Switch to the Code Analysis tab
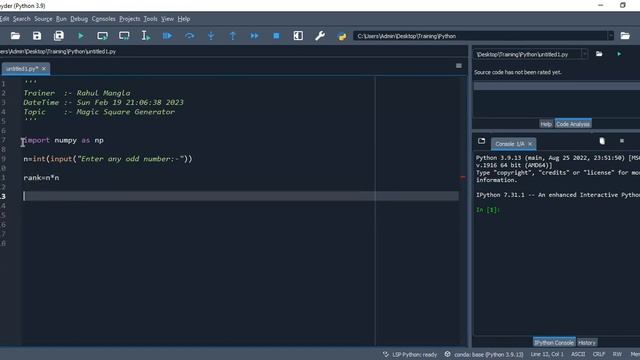 point(573,124)
